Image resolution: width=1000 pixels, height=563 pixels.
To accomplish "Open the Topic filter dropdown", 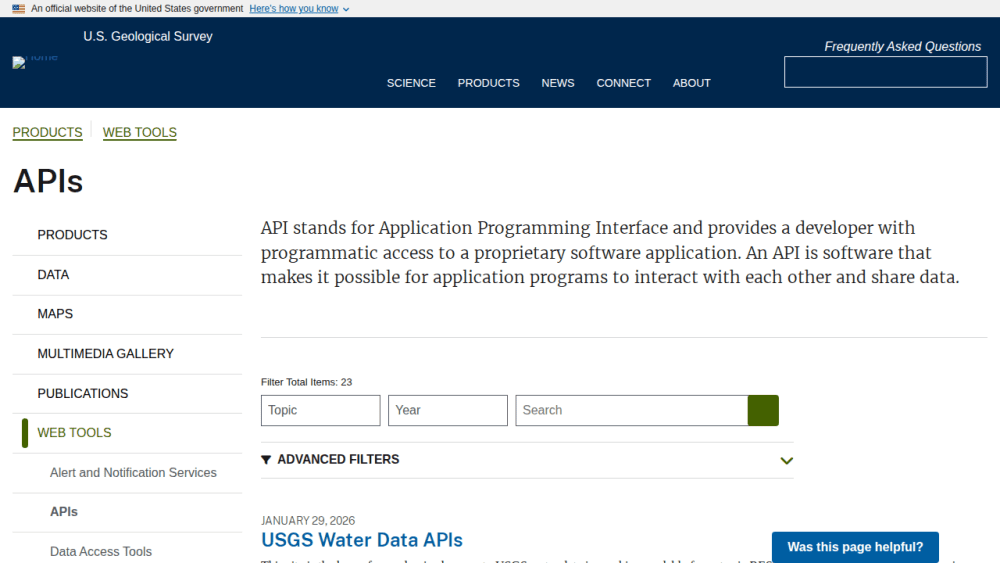I will point(320,411).
